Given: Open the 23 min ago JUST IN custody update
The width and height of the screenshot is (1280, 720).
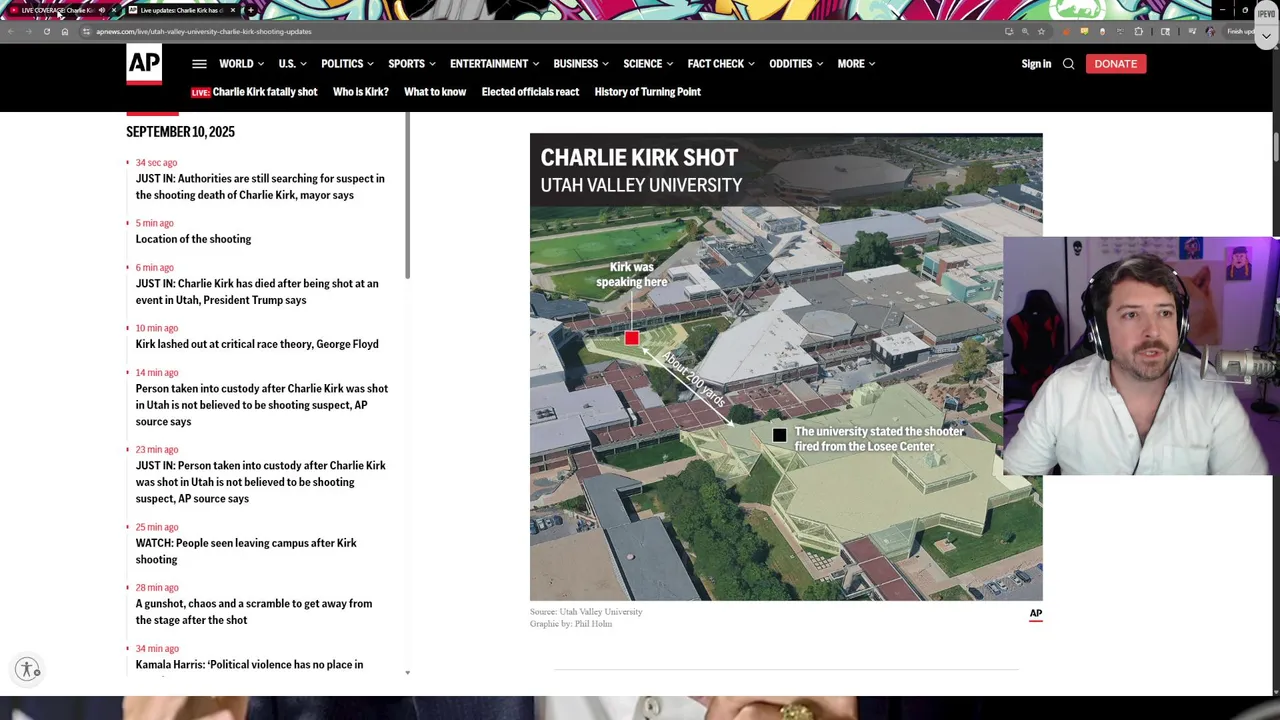Looking at the screenshot, I should (x=260, y=482).
